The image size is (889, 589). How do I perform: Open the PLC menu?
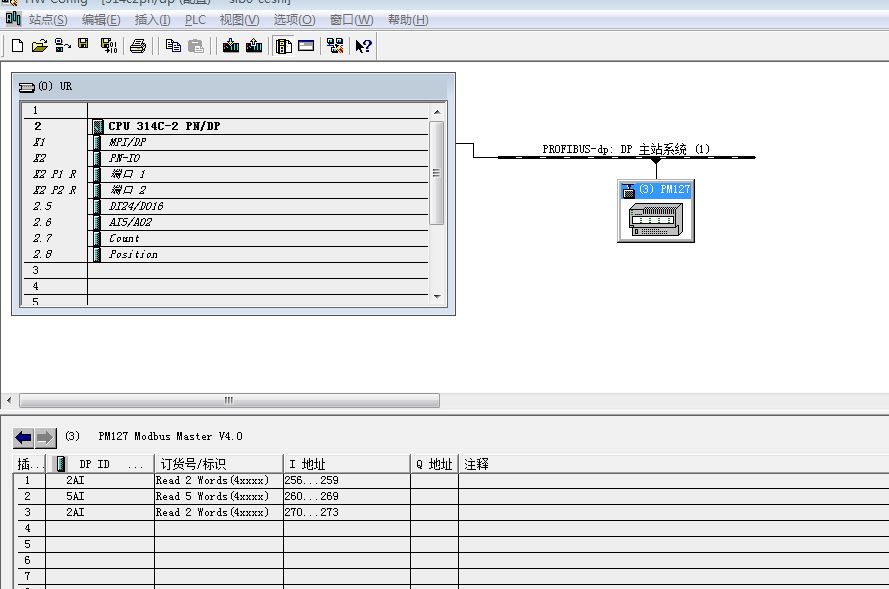(x=195, y=20)
